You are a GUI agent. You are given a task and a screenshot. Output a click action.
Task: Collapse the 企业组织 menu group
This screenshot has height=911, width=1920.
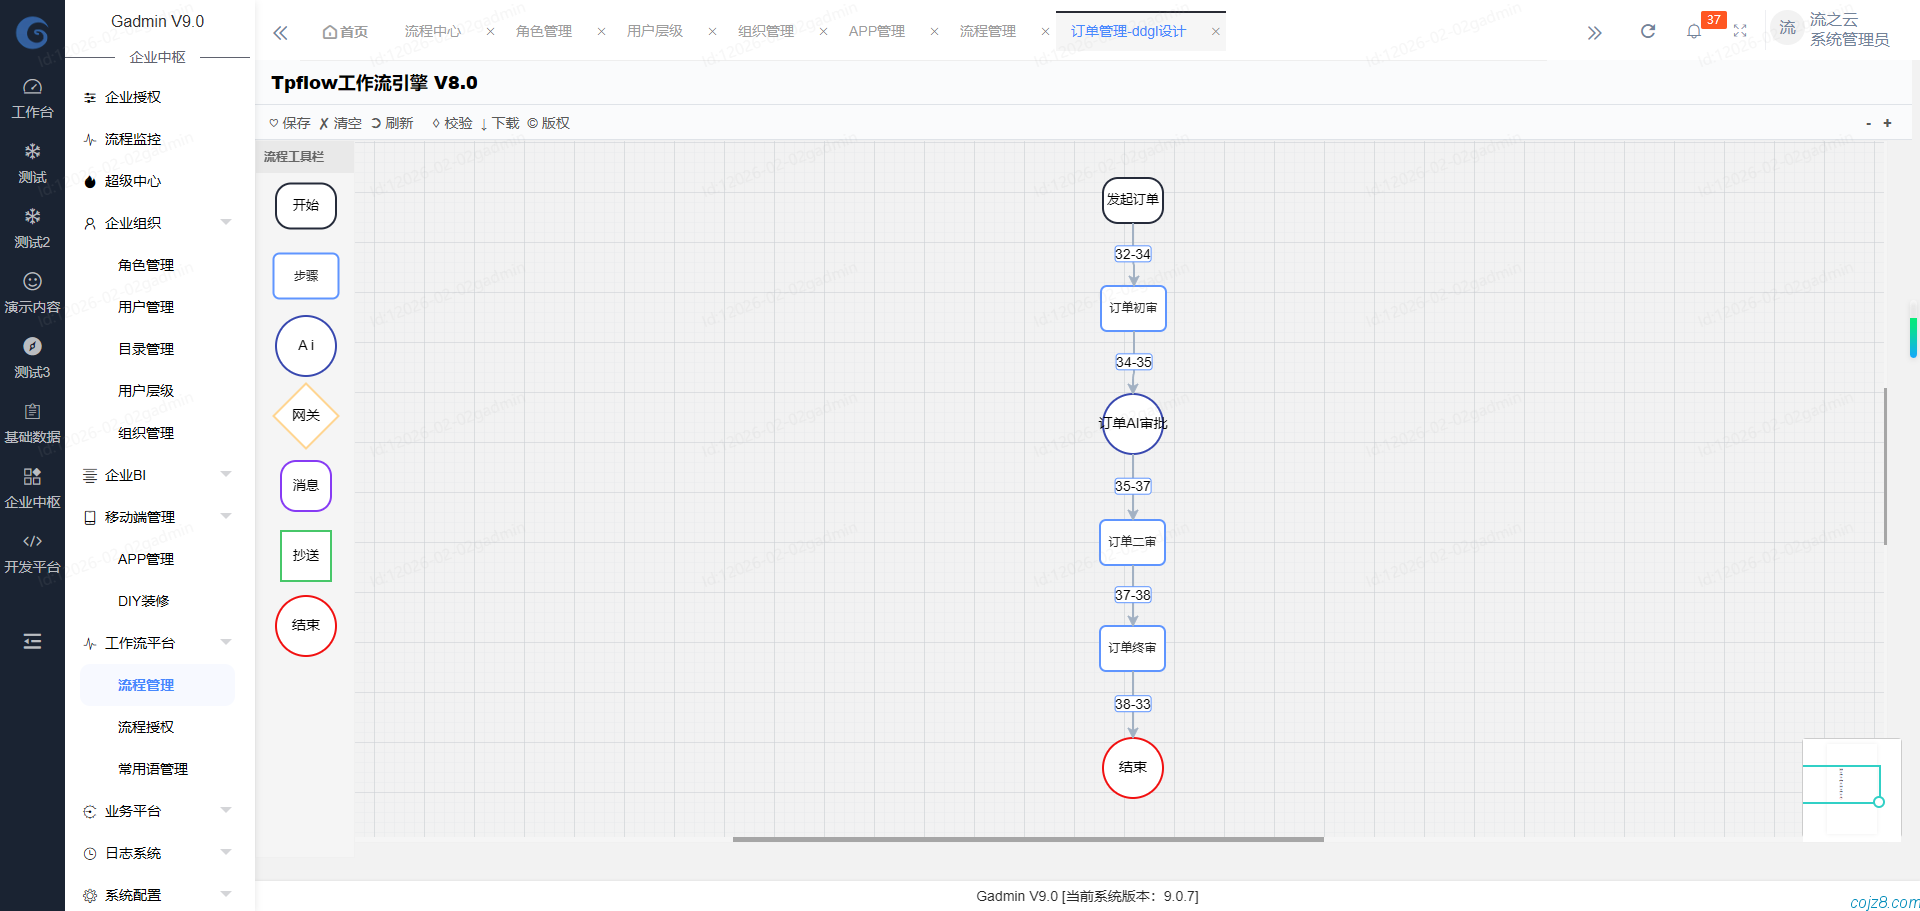(158, 223)
